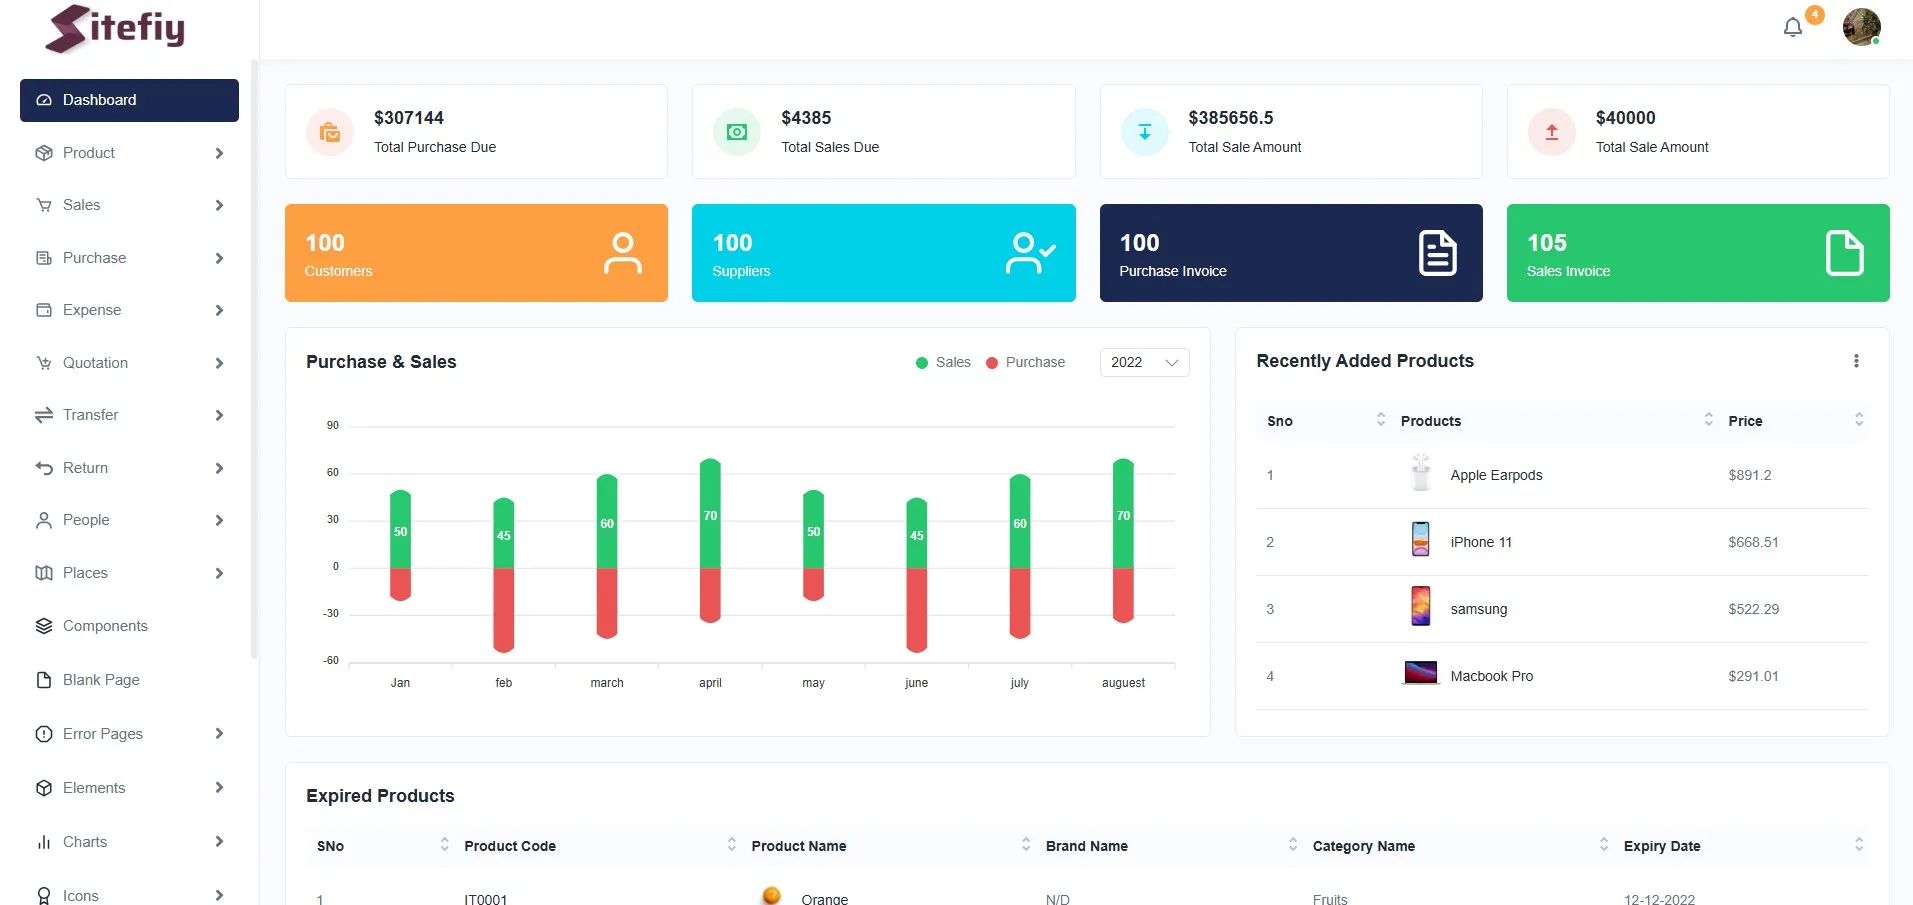
Task: Open the Purchase sidebar menu
Action: pyautogui.click(x=129, y=258)
